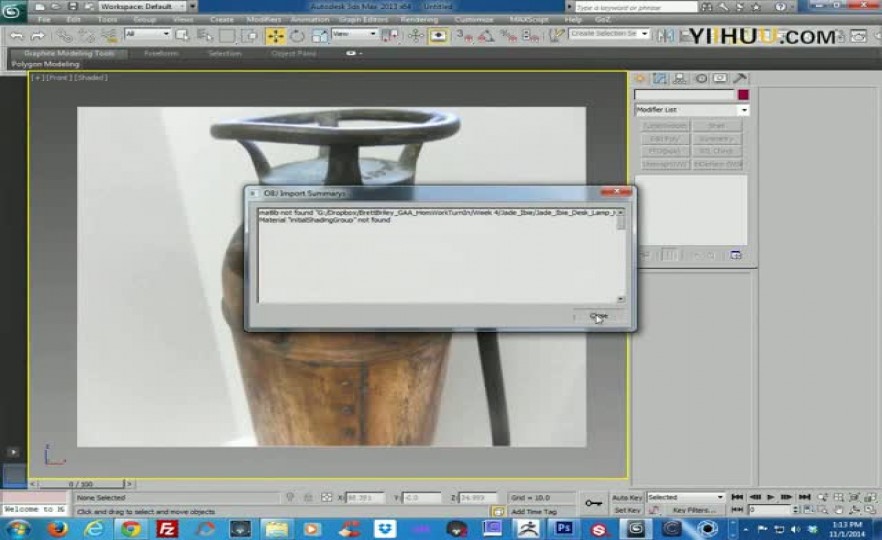Open the GoZ menu
This screenshot has height=540, width=882.
[x=602, y=19]
